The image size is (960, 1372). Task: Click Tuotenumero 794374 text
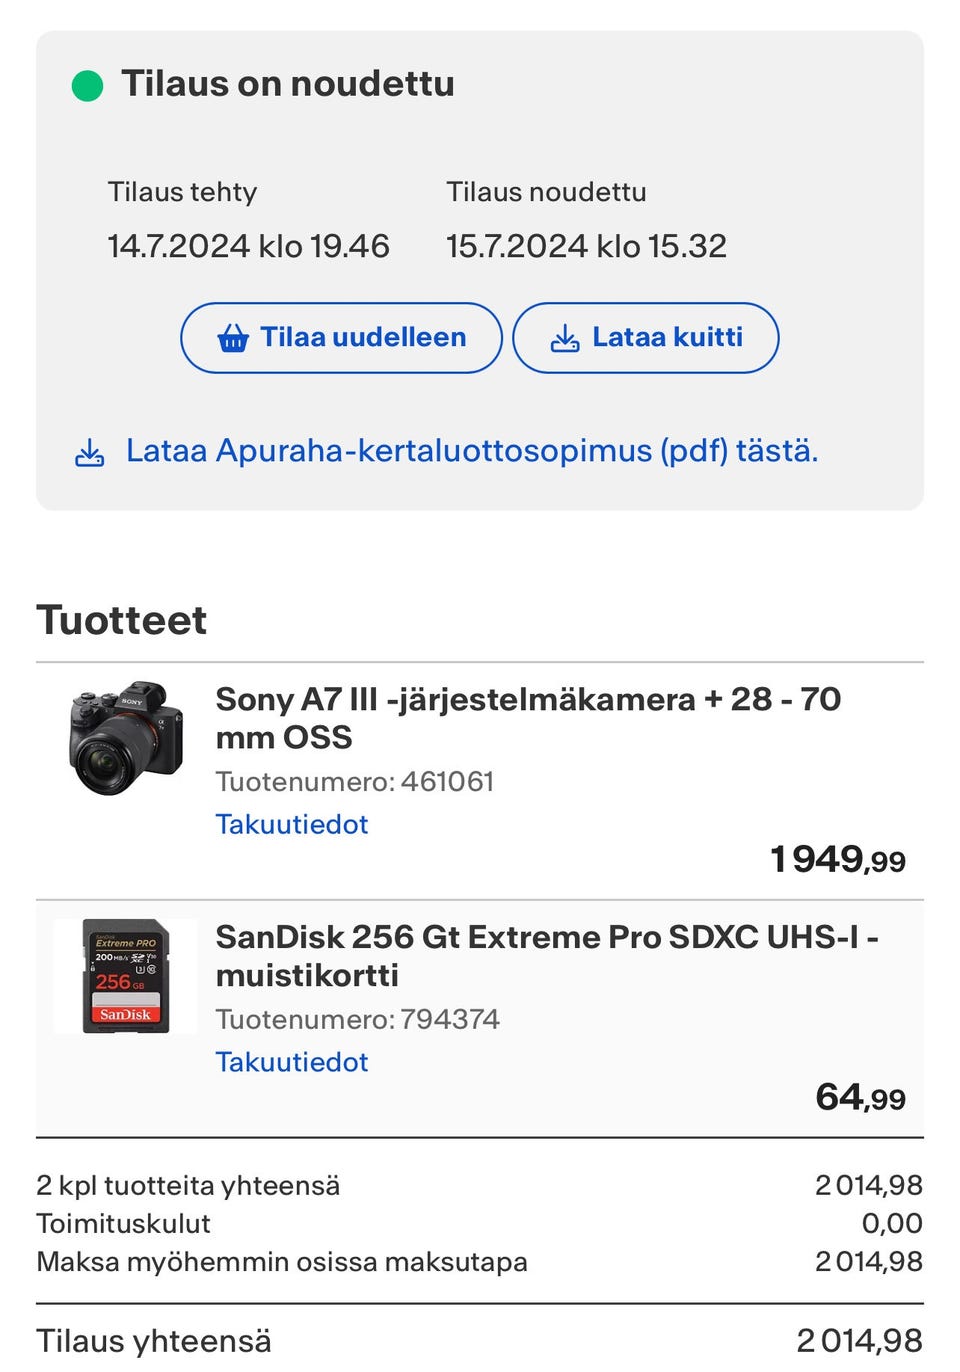click(x=358, y=1019)
